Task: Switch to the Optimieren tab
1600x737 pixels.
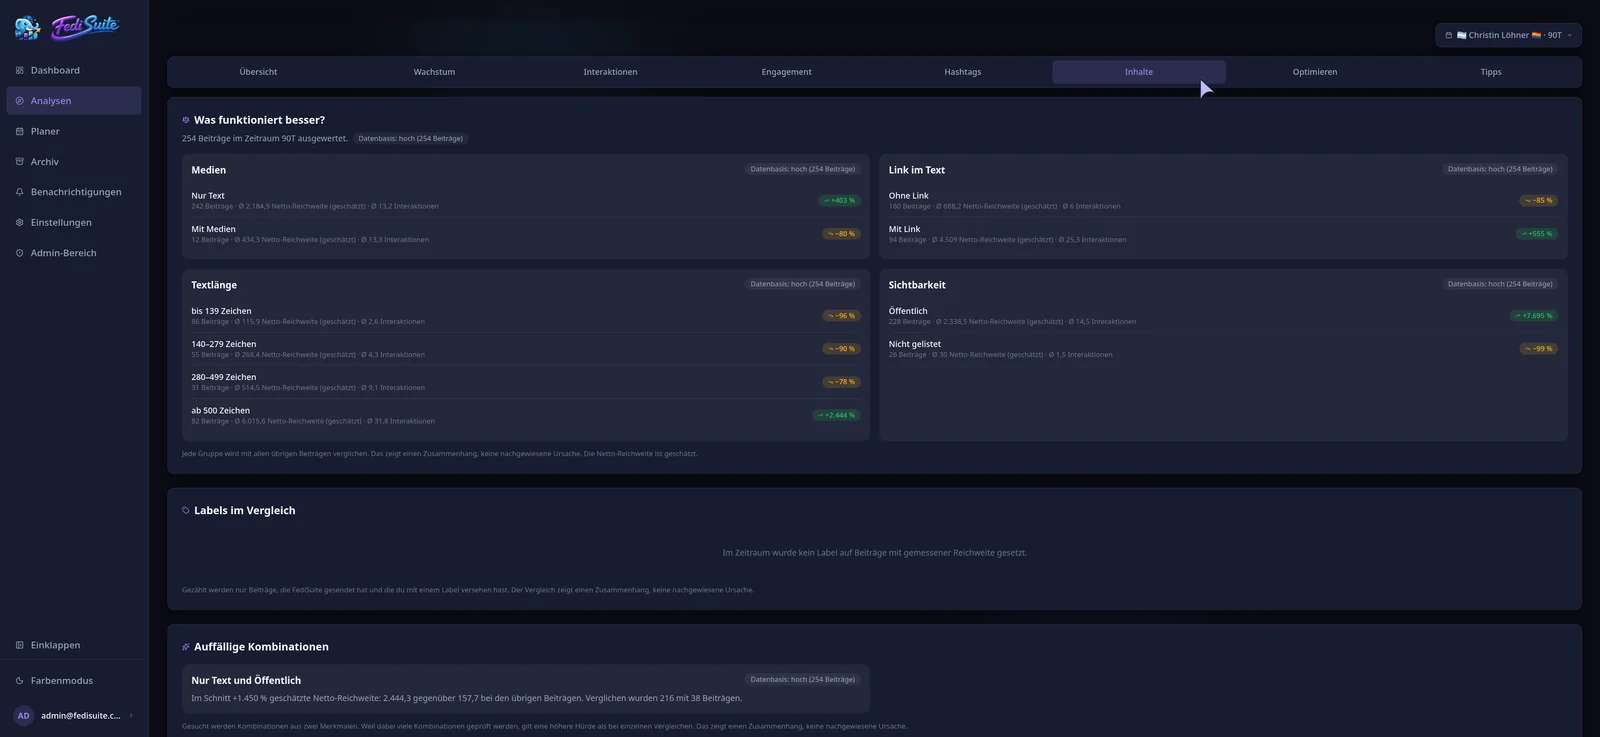Action: point(1315,72)
